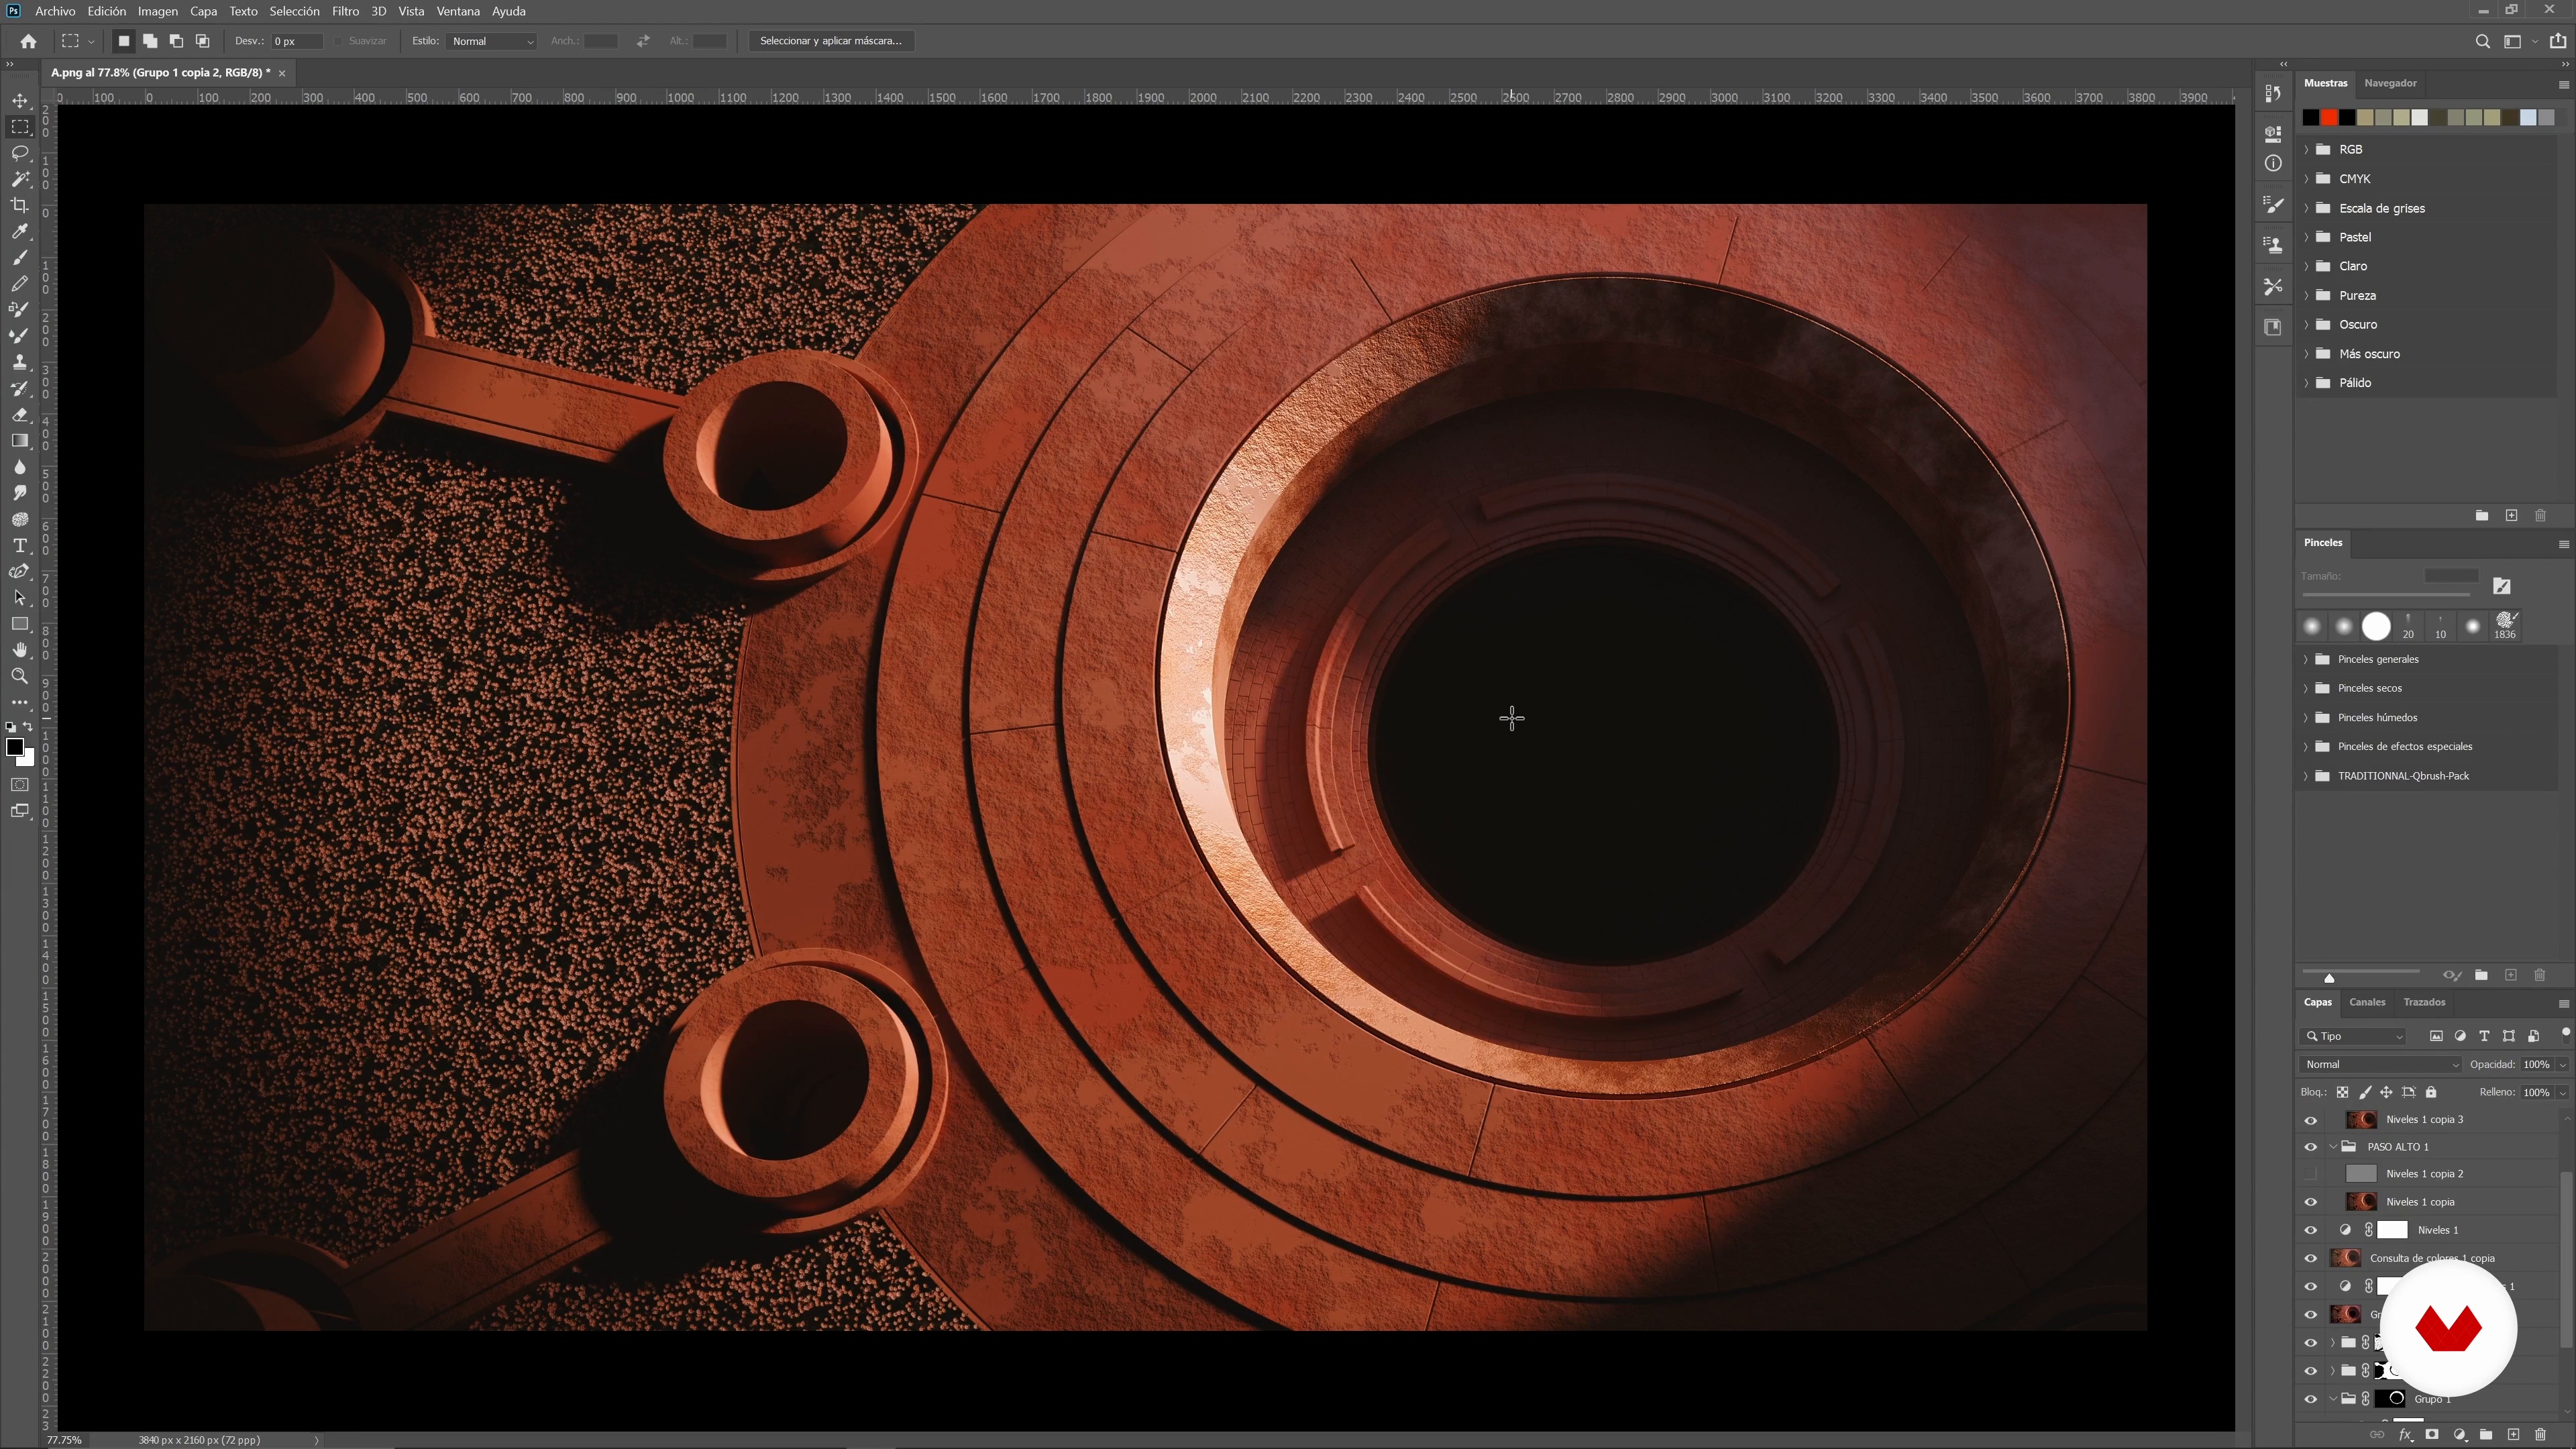Expand the Escala de grises folder
Image resolution: width=2576 pixels, height=1449 pixels.
2307,208
